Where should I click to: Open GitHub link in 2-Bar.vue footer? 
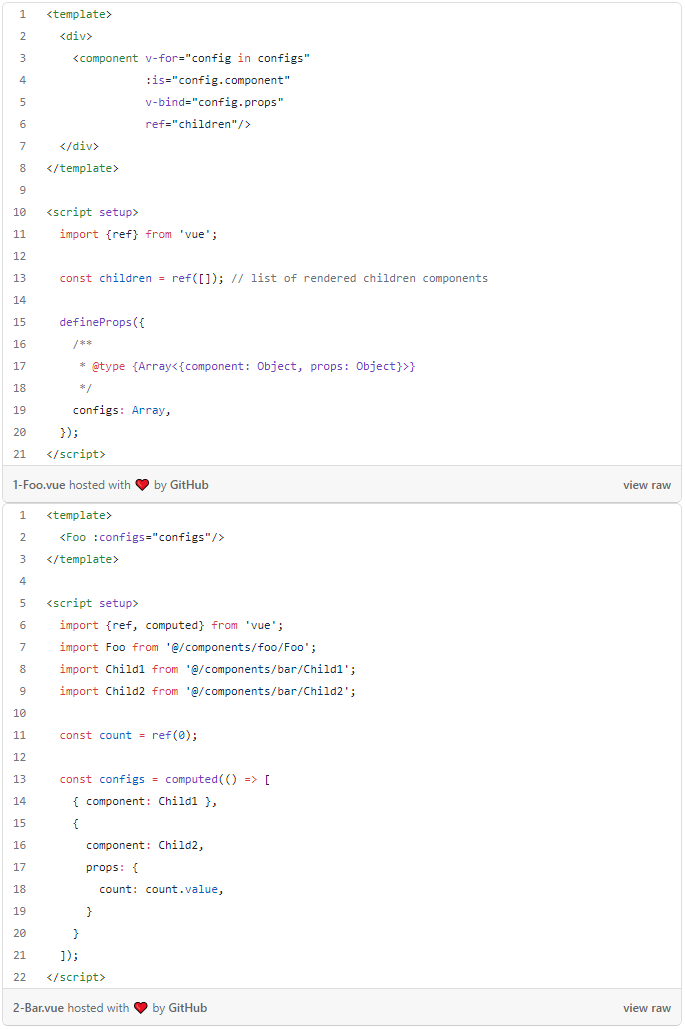pos(188,1008)
